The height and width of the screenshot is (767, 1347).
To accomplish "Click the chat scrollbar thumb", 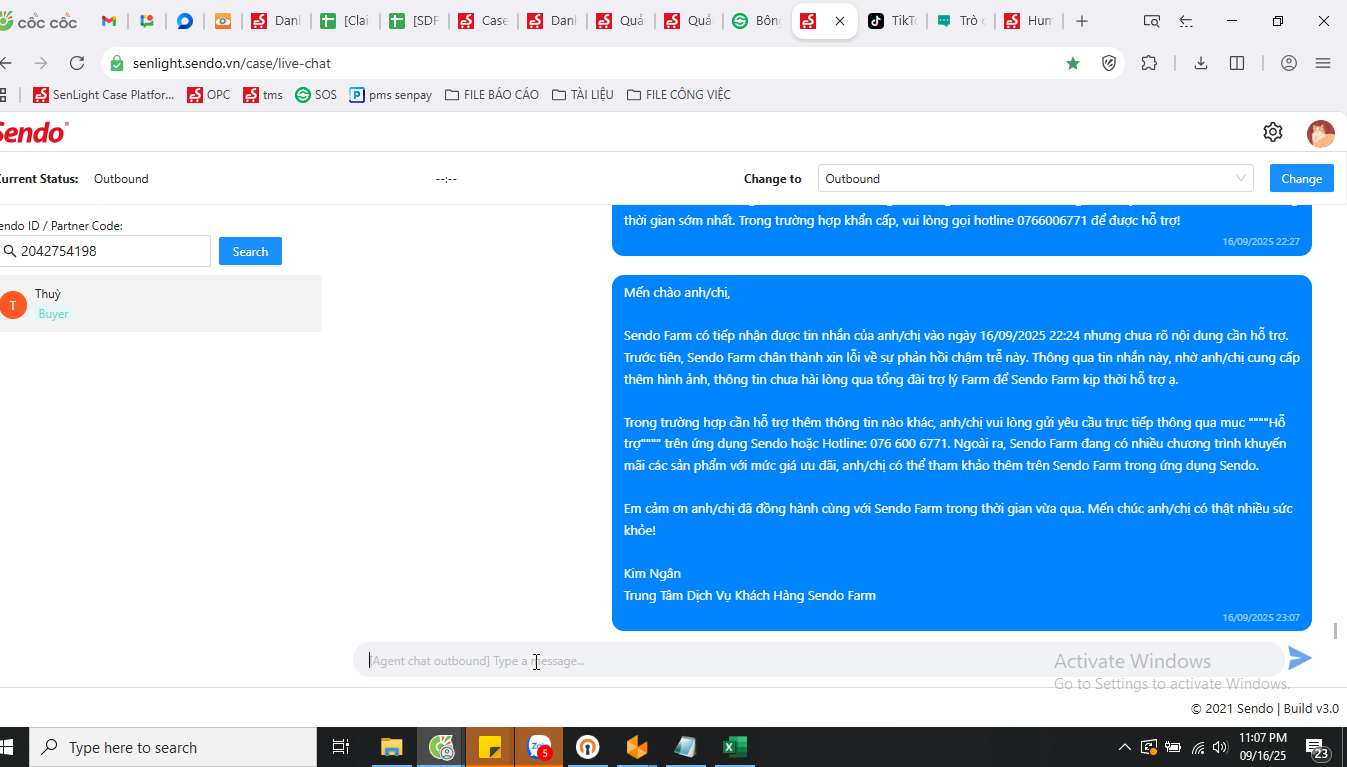I will (1335, 631).
